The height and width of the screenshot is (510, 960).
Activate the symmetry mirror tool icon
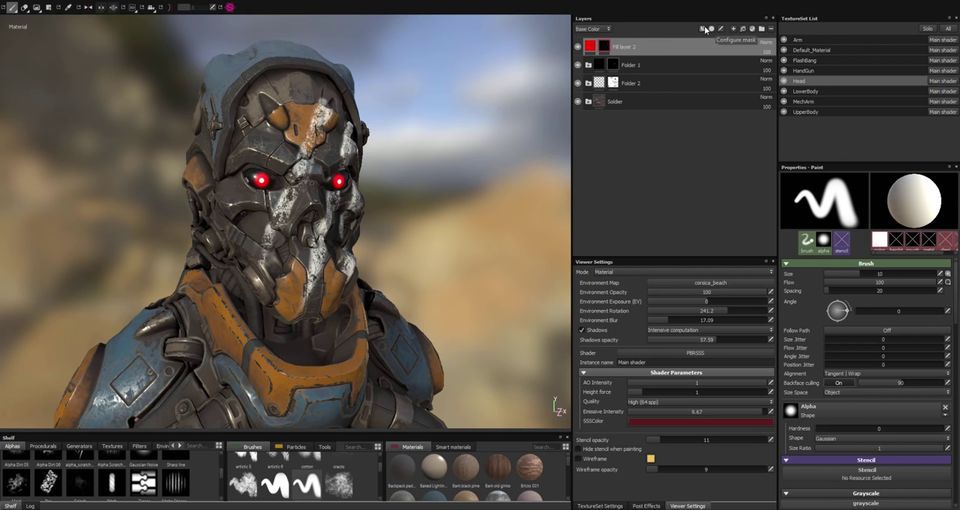89,7
